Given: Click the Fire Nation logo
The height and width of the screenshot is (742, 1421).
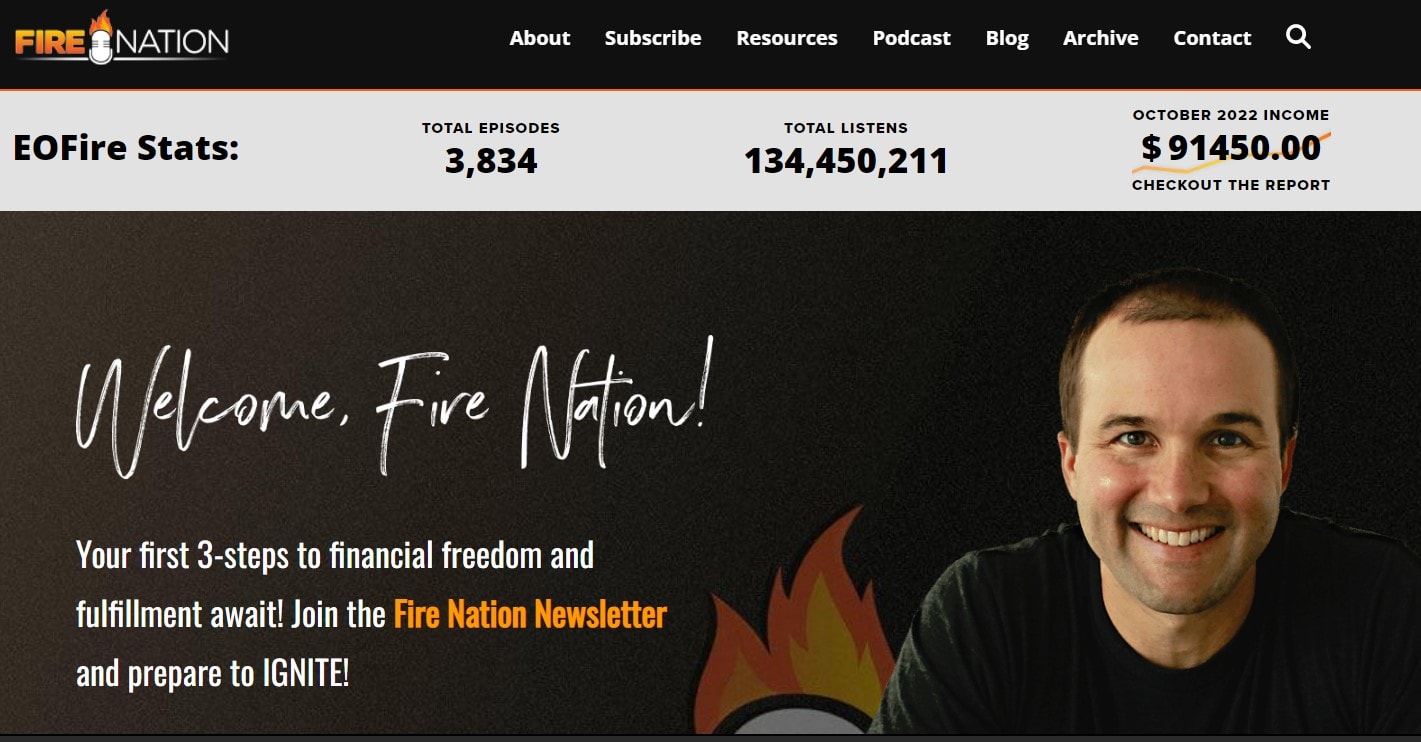Looking at the screenshot, I should [121, 39].
